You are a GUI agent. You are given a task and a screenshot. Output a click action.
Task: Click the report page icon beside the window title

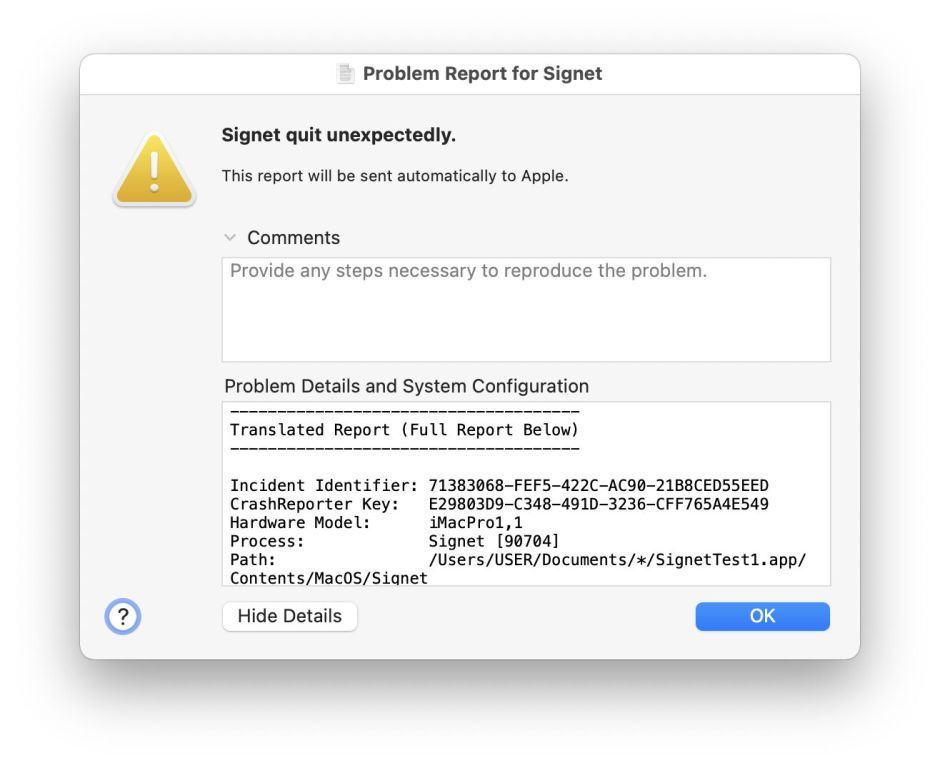[344, 73]
